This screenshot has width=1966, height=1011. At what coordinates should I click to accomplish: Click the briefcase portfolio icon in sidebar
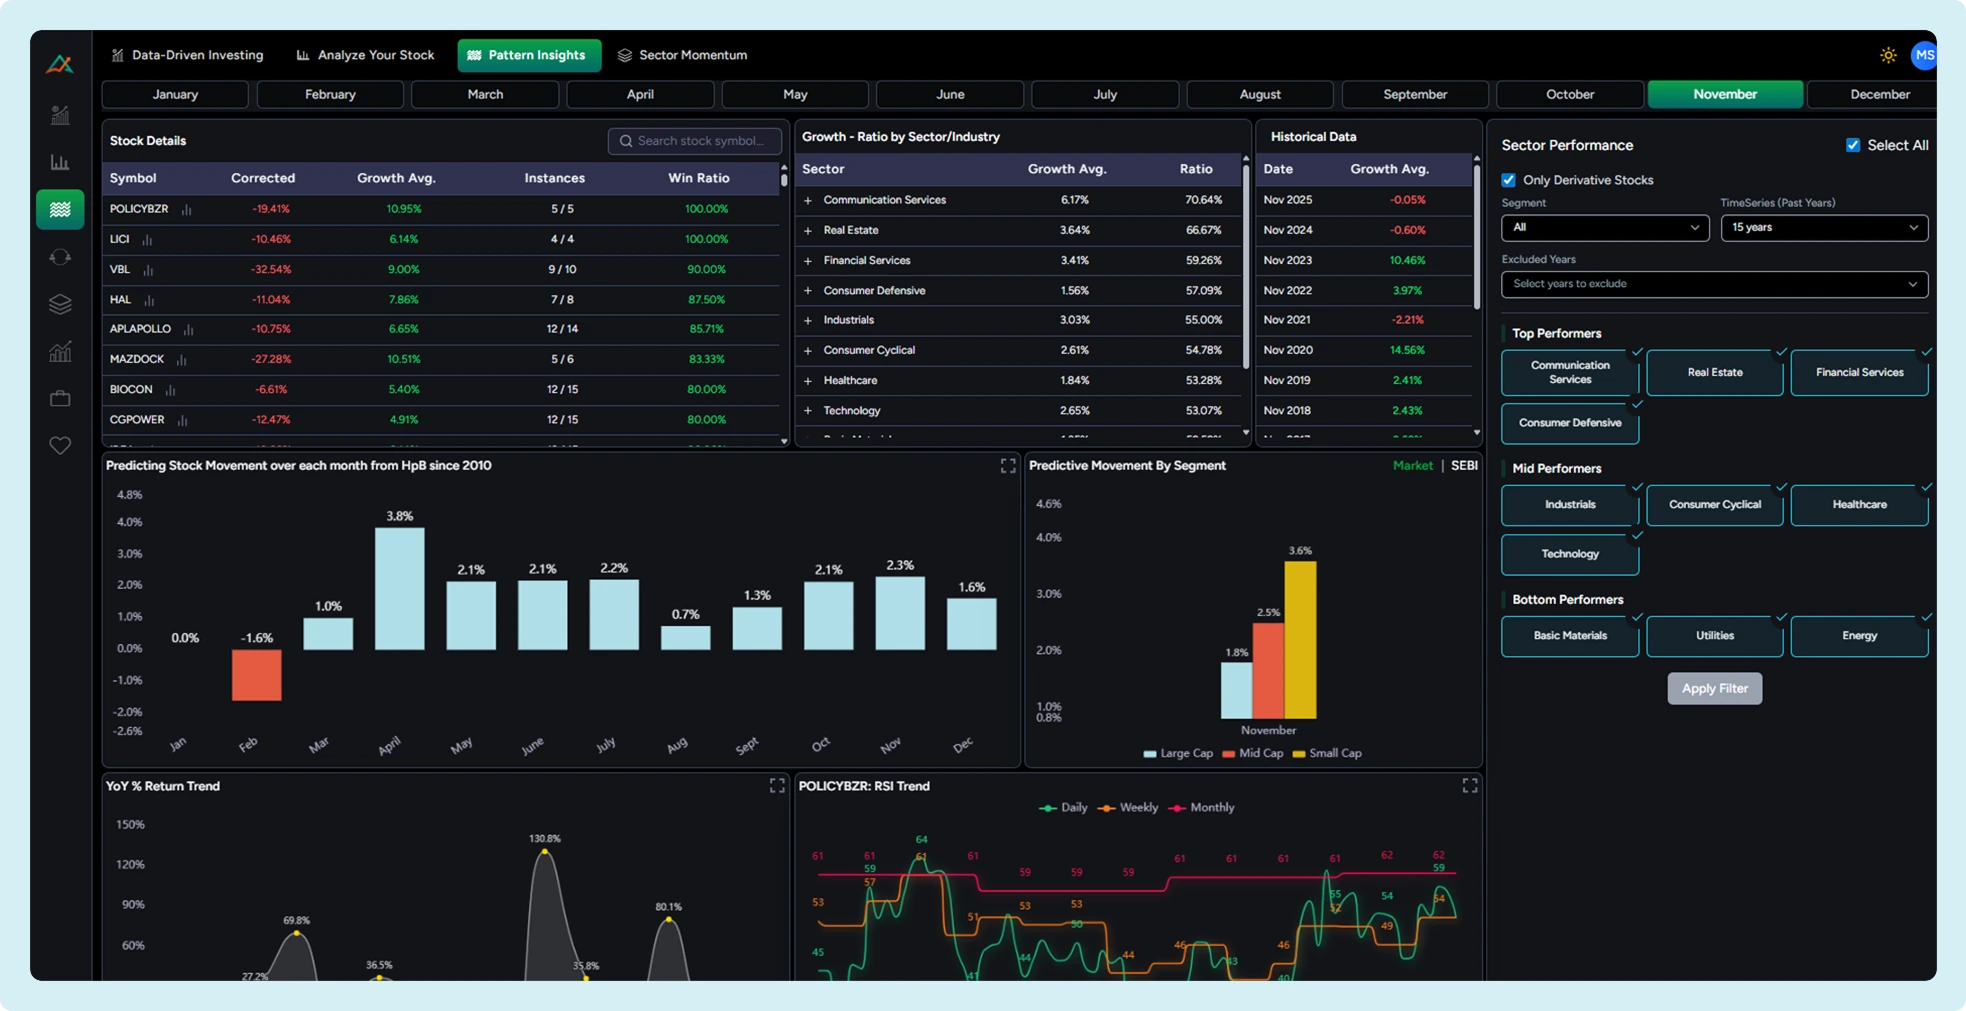(x=59, y=397)
